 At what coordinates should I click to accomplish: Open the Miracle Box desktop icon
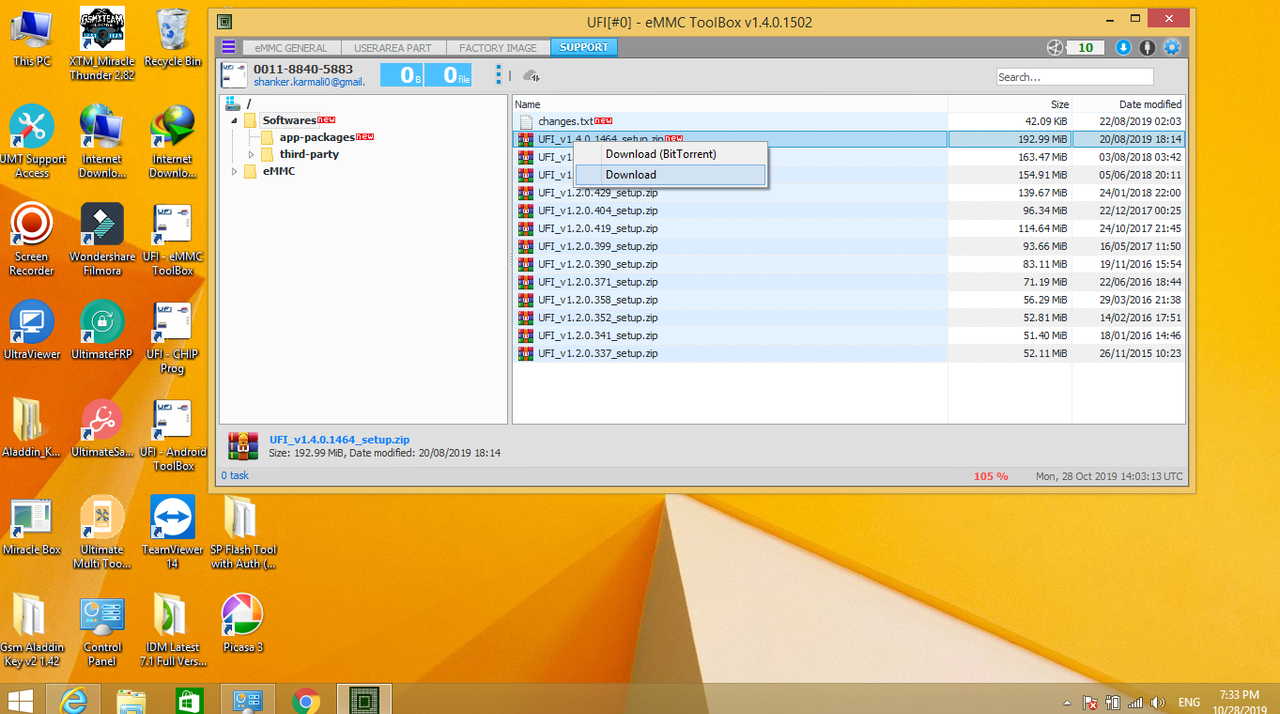(32, 527)
